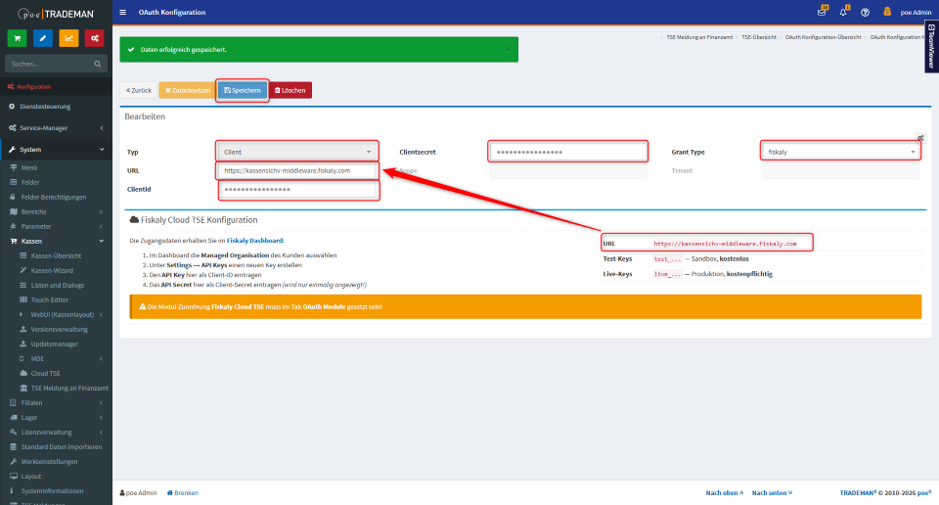Image resolution: width=939 pixels, height=505 pixels.
Task: Click the red gears configuration icon
Action: coord(95,38)
